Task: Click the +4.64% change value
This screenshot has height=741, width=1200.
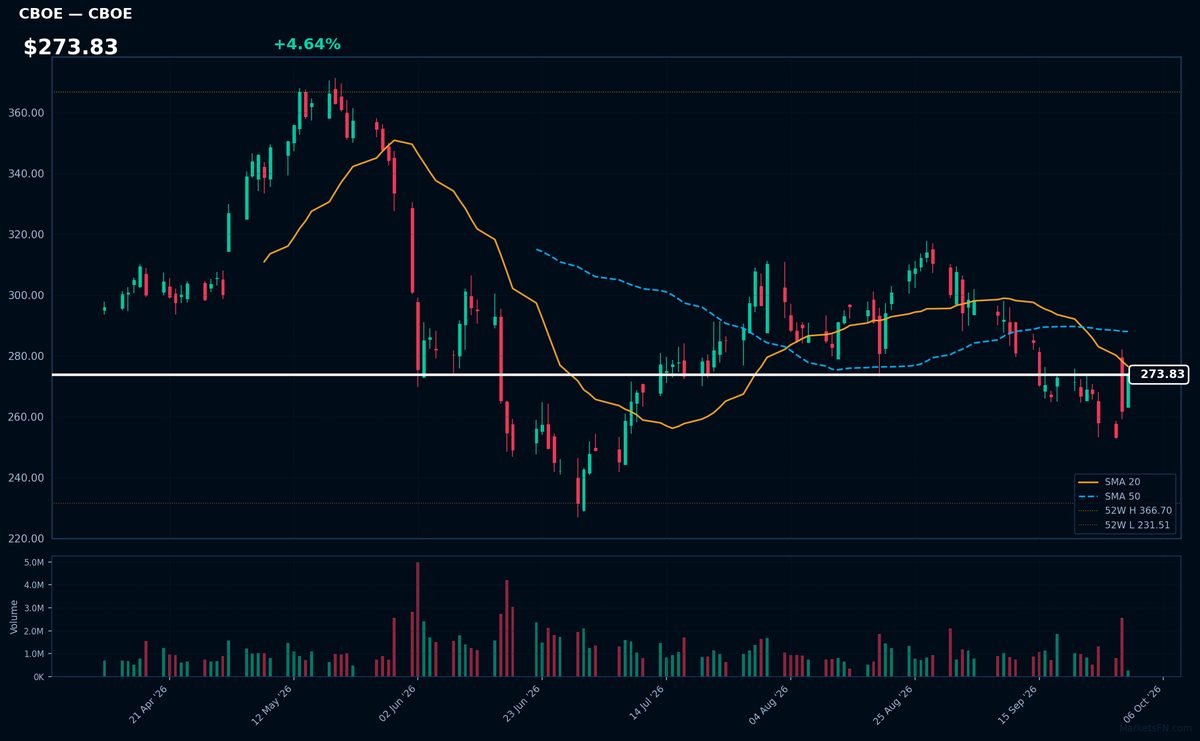Action: [307, 44]
